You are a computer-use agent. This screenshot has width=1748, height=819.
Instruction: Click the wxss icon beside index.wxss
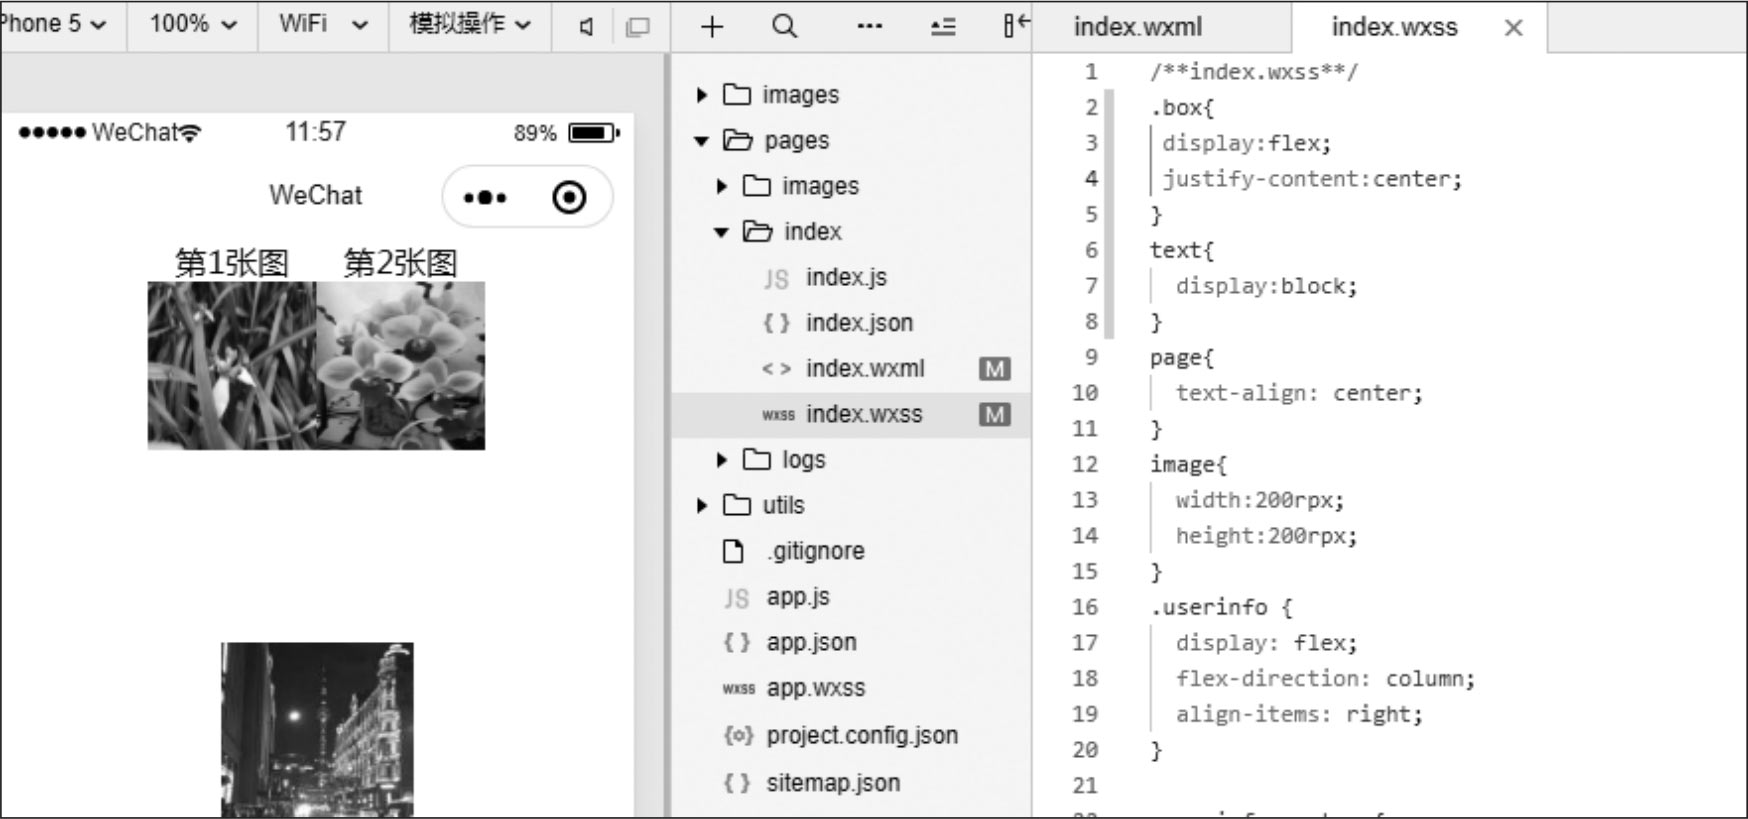coord(778,415)
